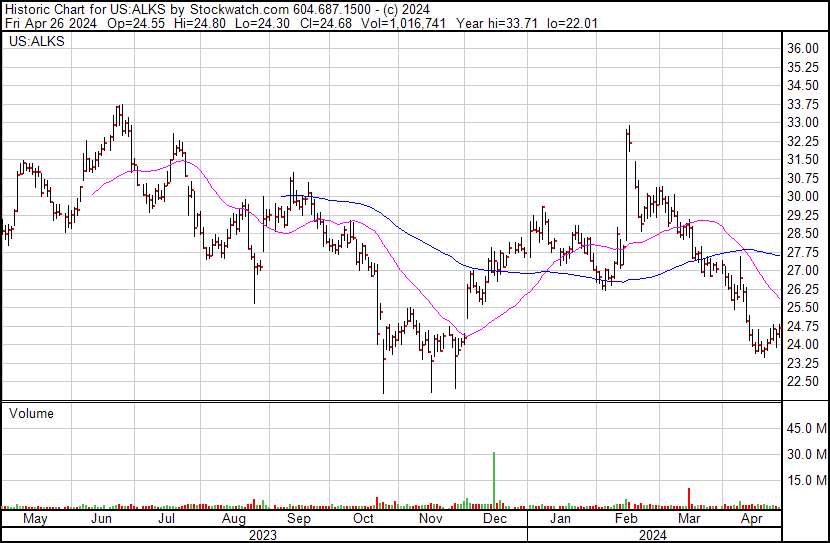830x543 pixels.
Task: Click the Volume panel label
Action: 31,413
